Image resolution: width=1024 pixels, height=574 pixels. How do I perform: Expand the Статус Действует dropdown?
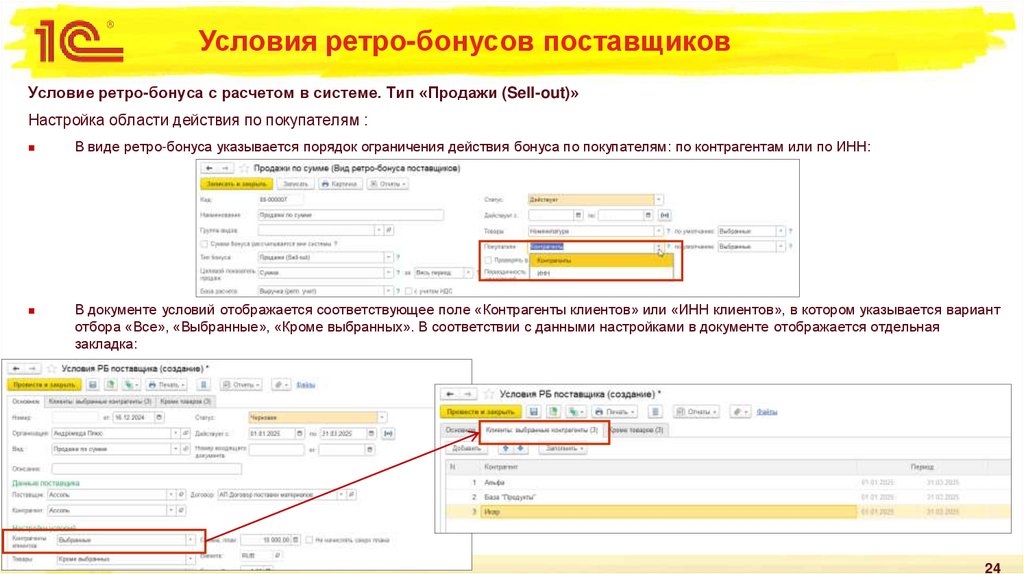click(x=658, y=200)
